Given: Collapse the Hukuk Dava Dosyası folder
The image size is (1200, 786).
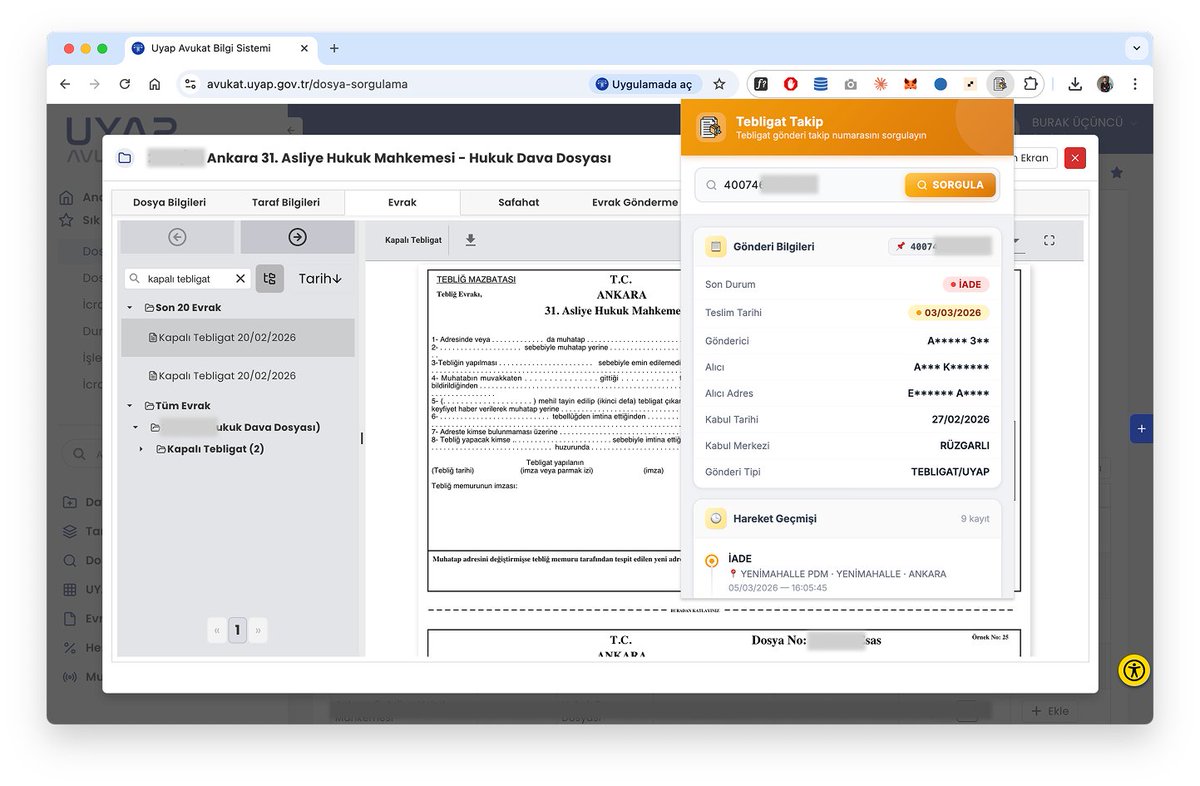Looking at the screenshot, I should pyautogui.click(x=137, y=427).
